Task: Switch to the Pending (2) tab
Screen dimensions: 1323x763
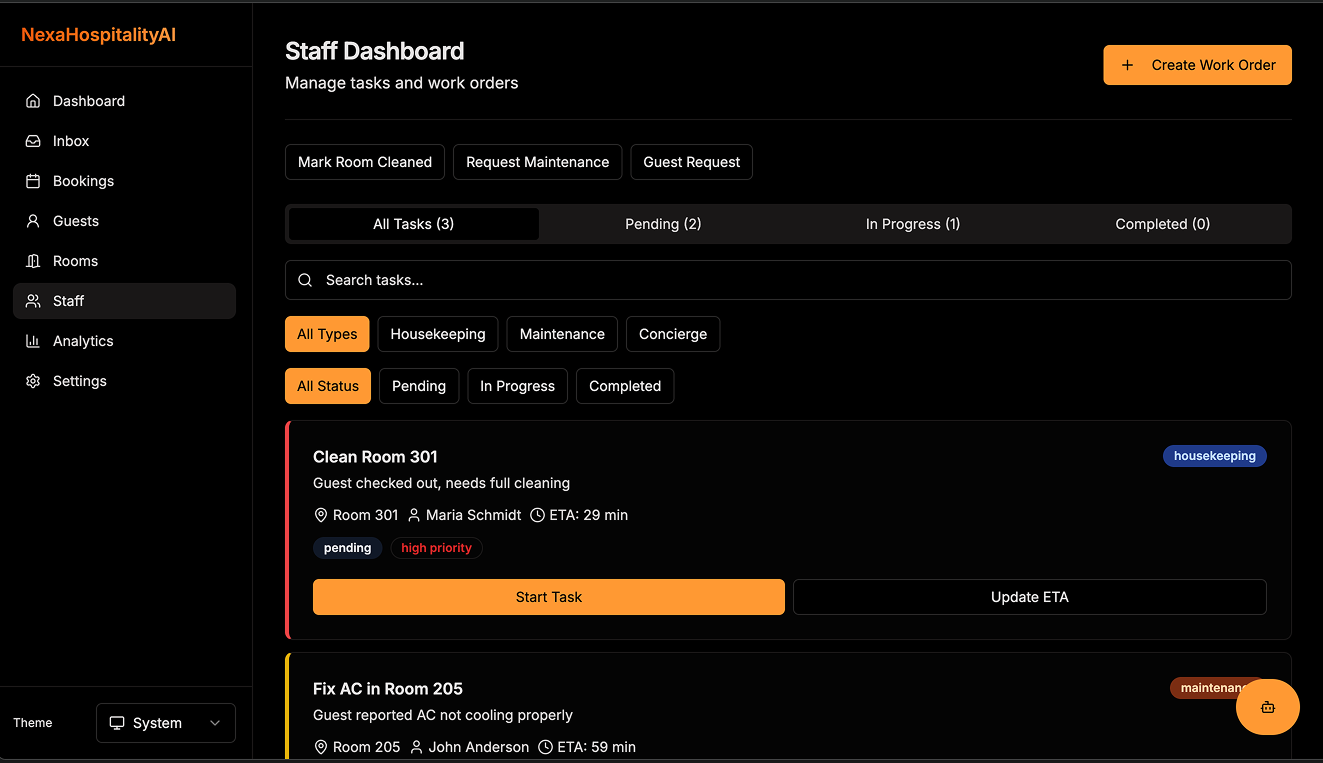Action: [663, 223]
